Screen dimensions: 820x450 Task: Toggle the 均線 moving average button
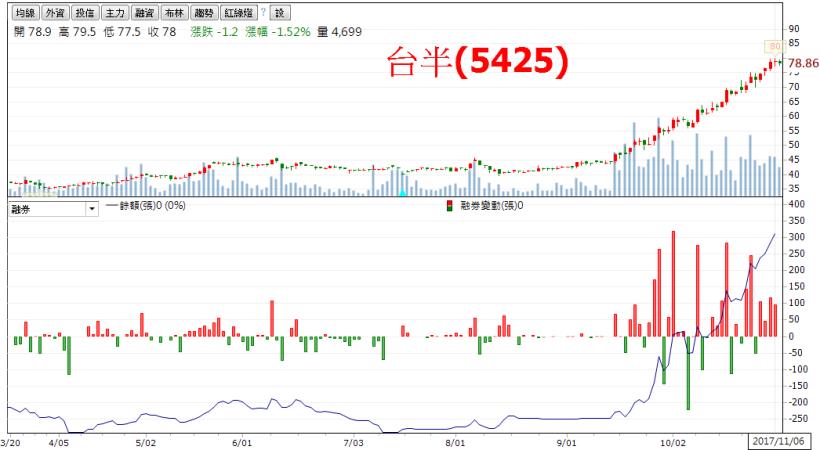click(26, 13)
